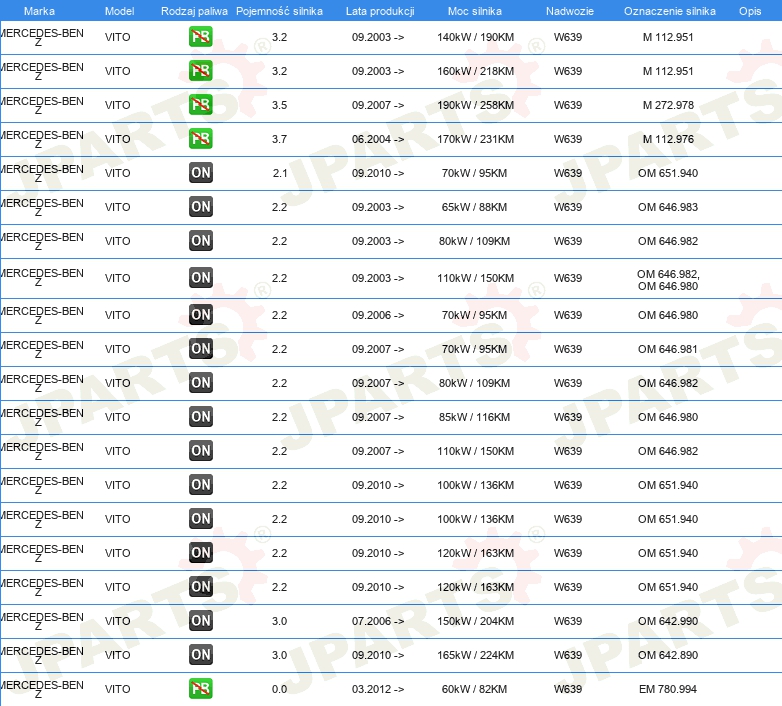Click the production date 09.2006 ->

click(x=378, y=315)
